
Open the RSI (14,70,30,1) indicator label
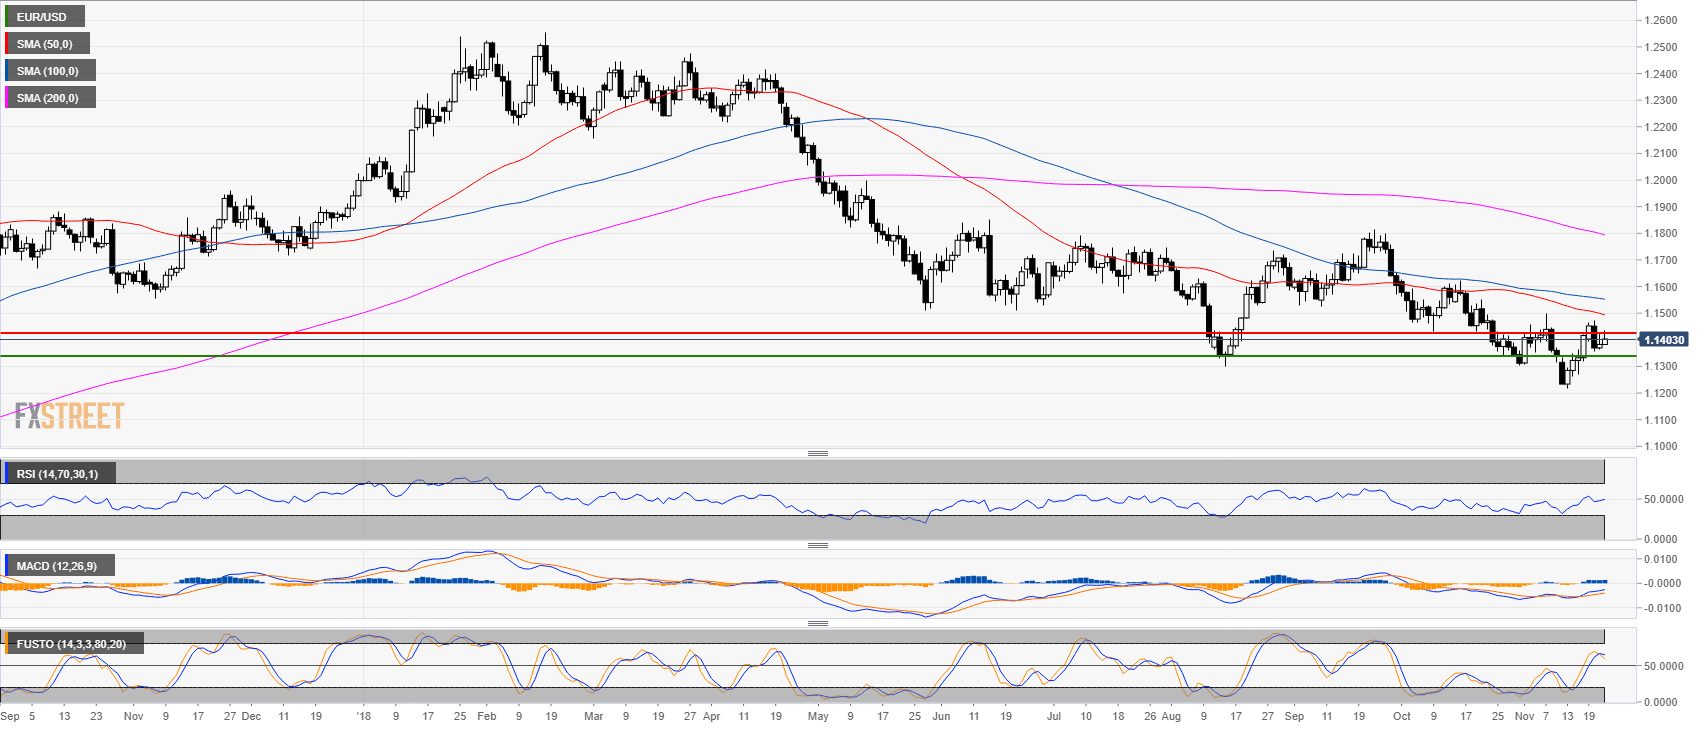click(x=58, y=474)
